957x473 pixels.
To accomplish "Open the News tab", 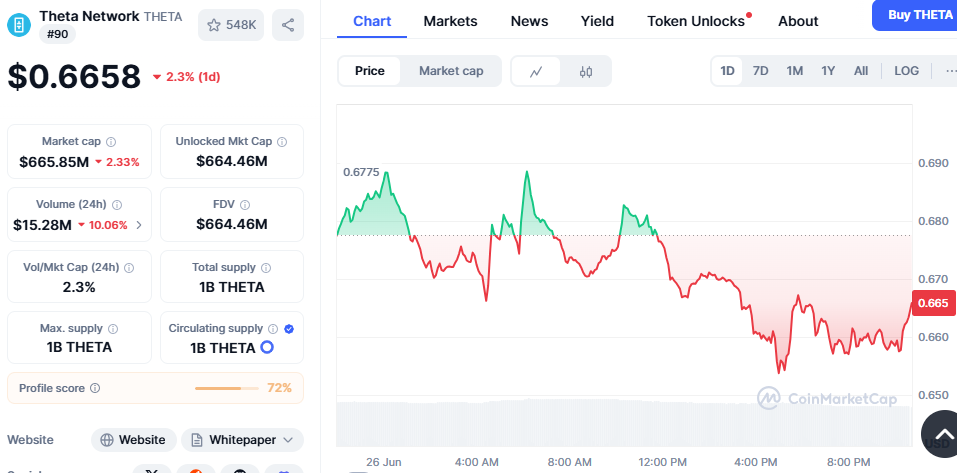I will [529, 21].
